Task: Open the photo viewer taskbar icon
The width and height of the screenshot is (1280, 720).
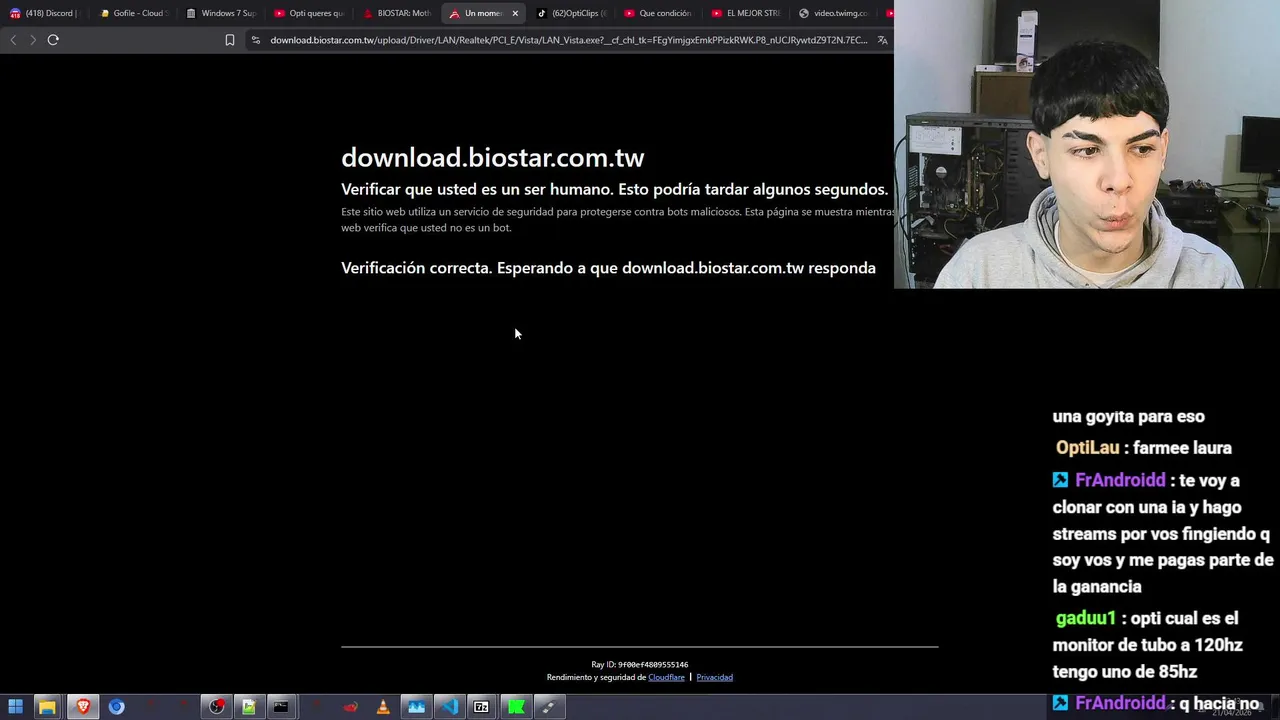Action: [416, 707]
